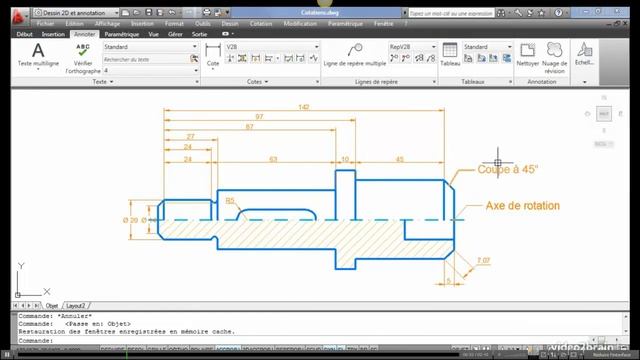This screenshot has width=640, height=360.
Task: Click the keyword search field in title bar
Action: 451,13
